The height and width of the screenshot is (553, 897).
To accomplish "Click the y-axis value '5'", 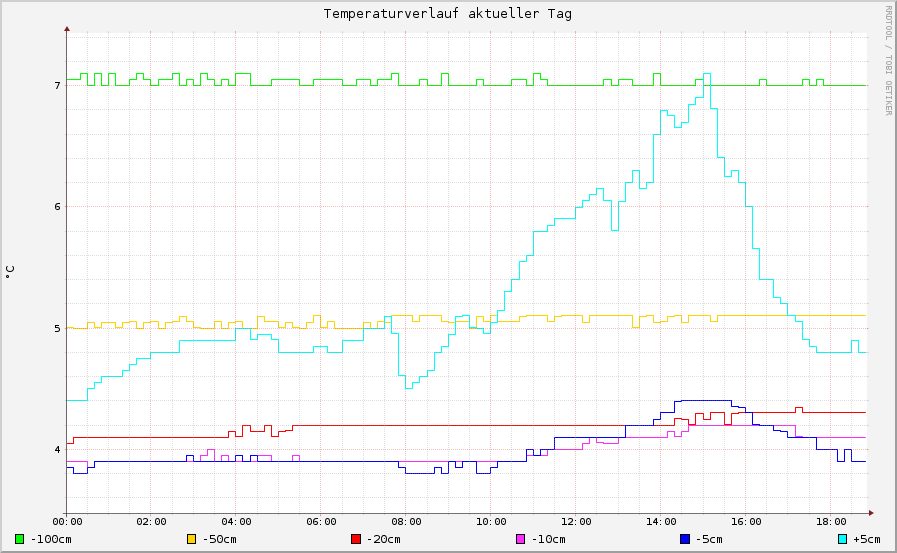I will click(57, 328).
